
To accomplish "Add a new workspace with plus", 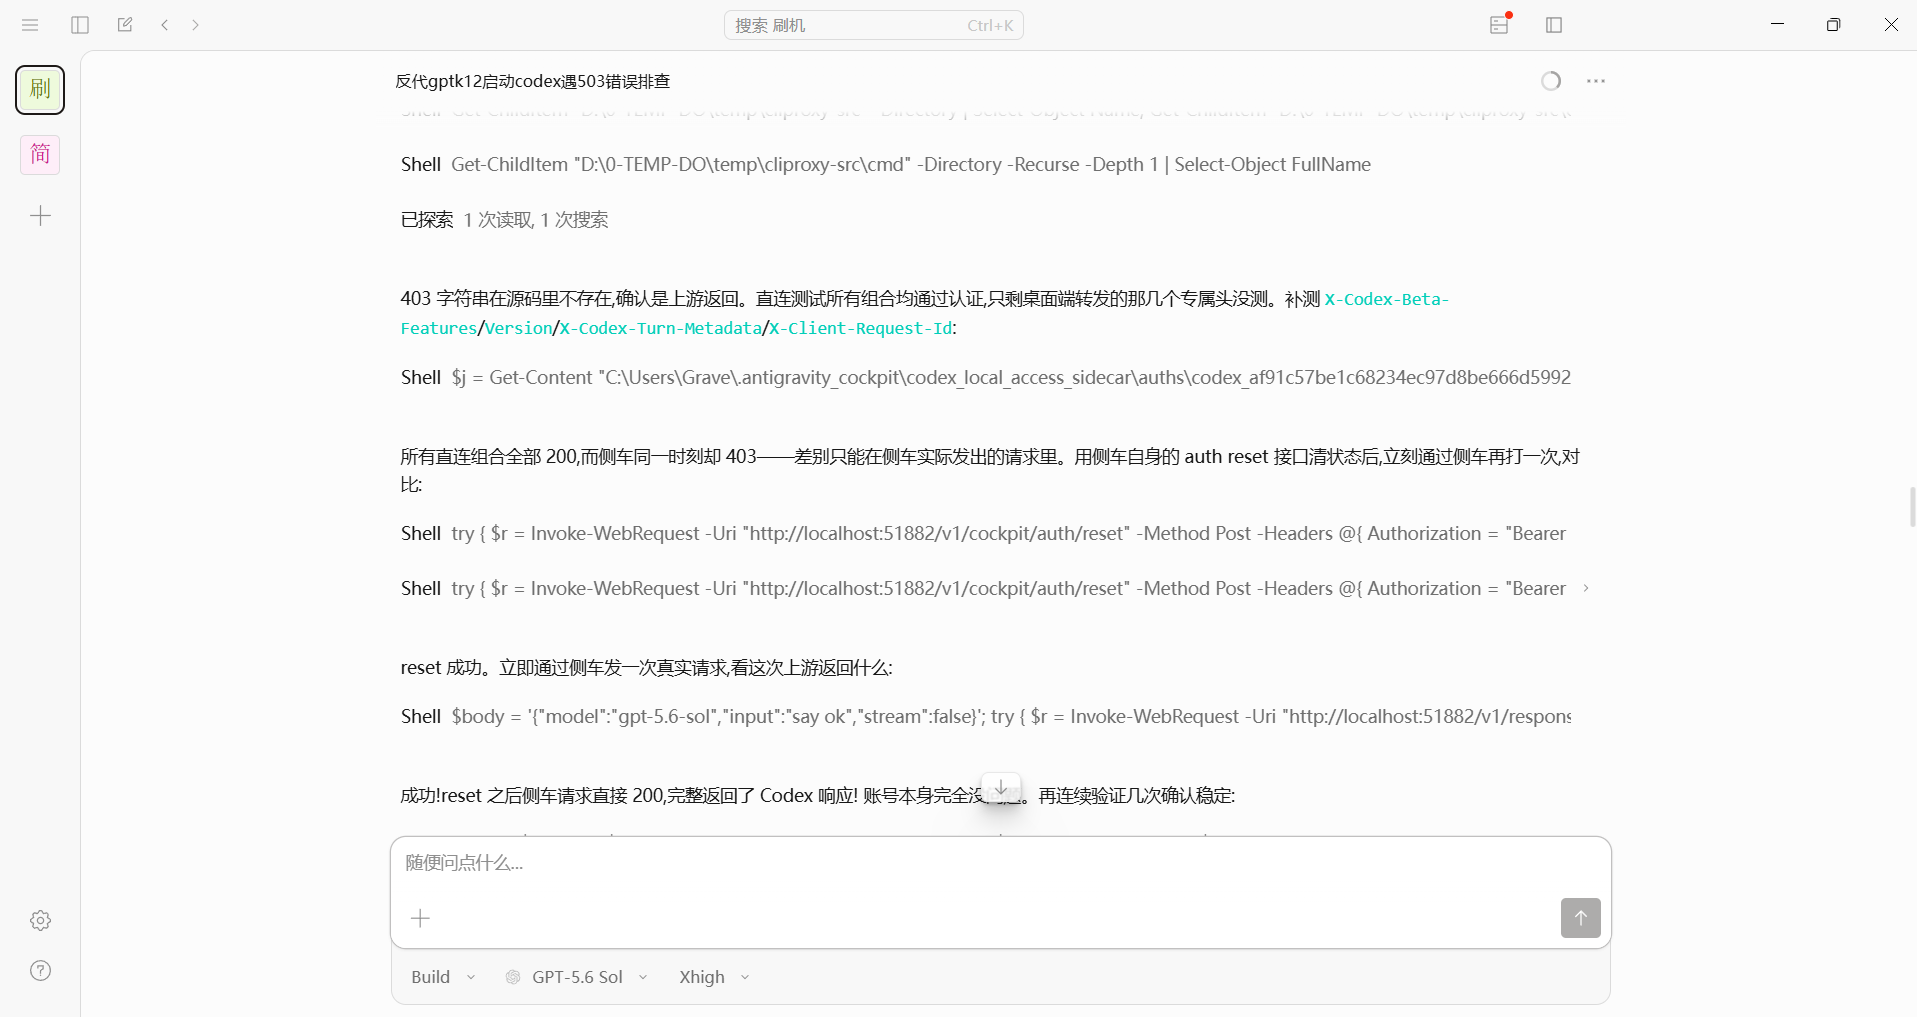I will (x=40, y=216).
